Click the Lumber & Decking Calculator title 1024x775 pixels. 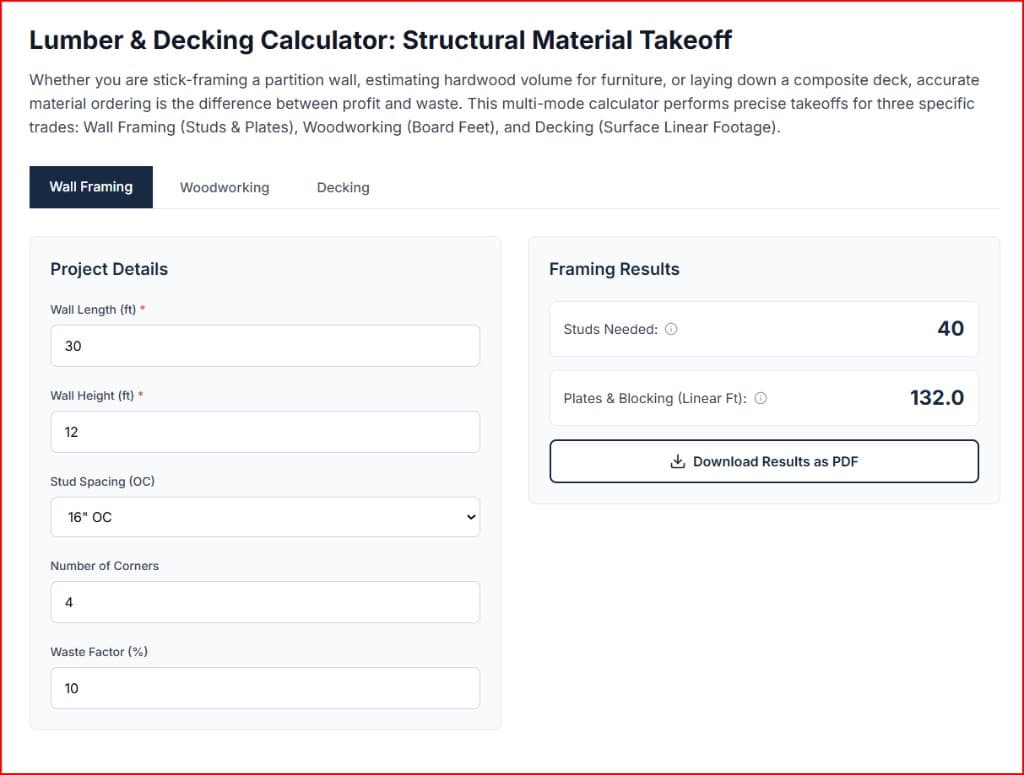click(x=381, y=40)
